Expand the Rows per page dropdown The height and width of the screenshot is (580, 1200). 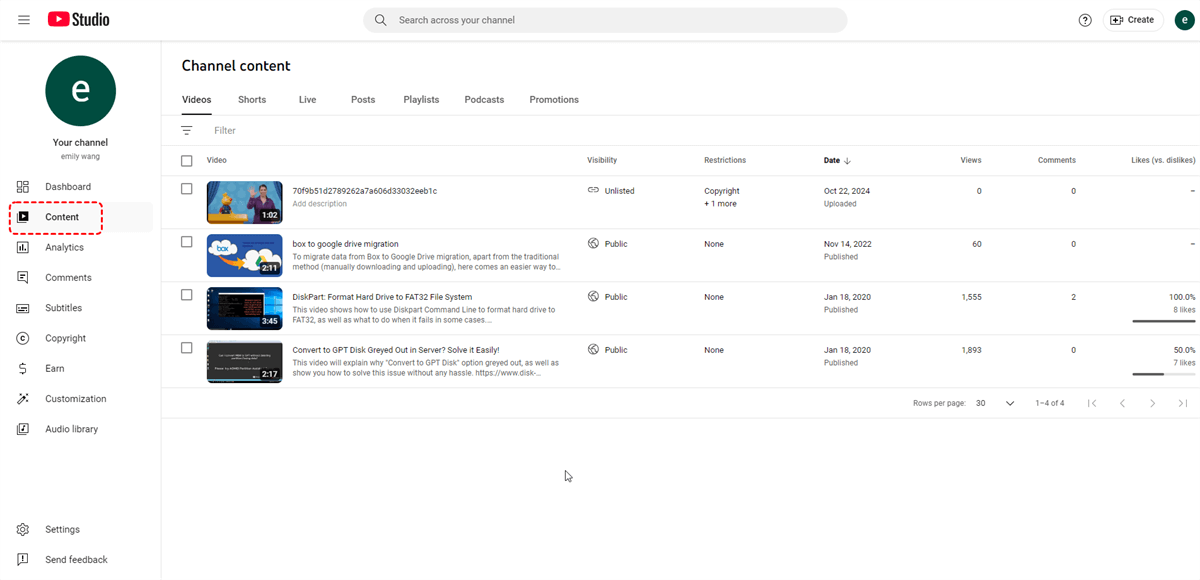coord(995,403)
